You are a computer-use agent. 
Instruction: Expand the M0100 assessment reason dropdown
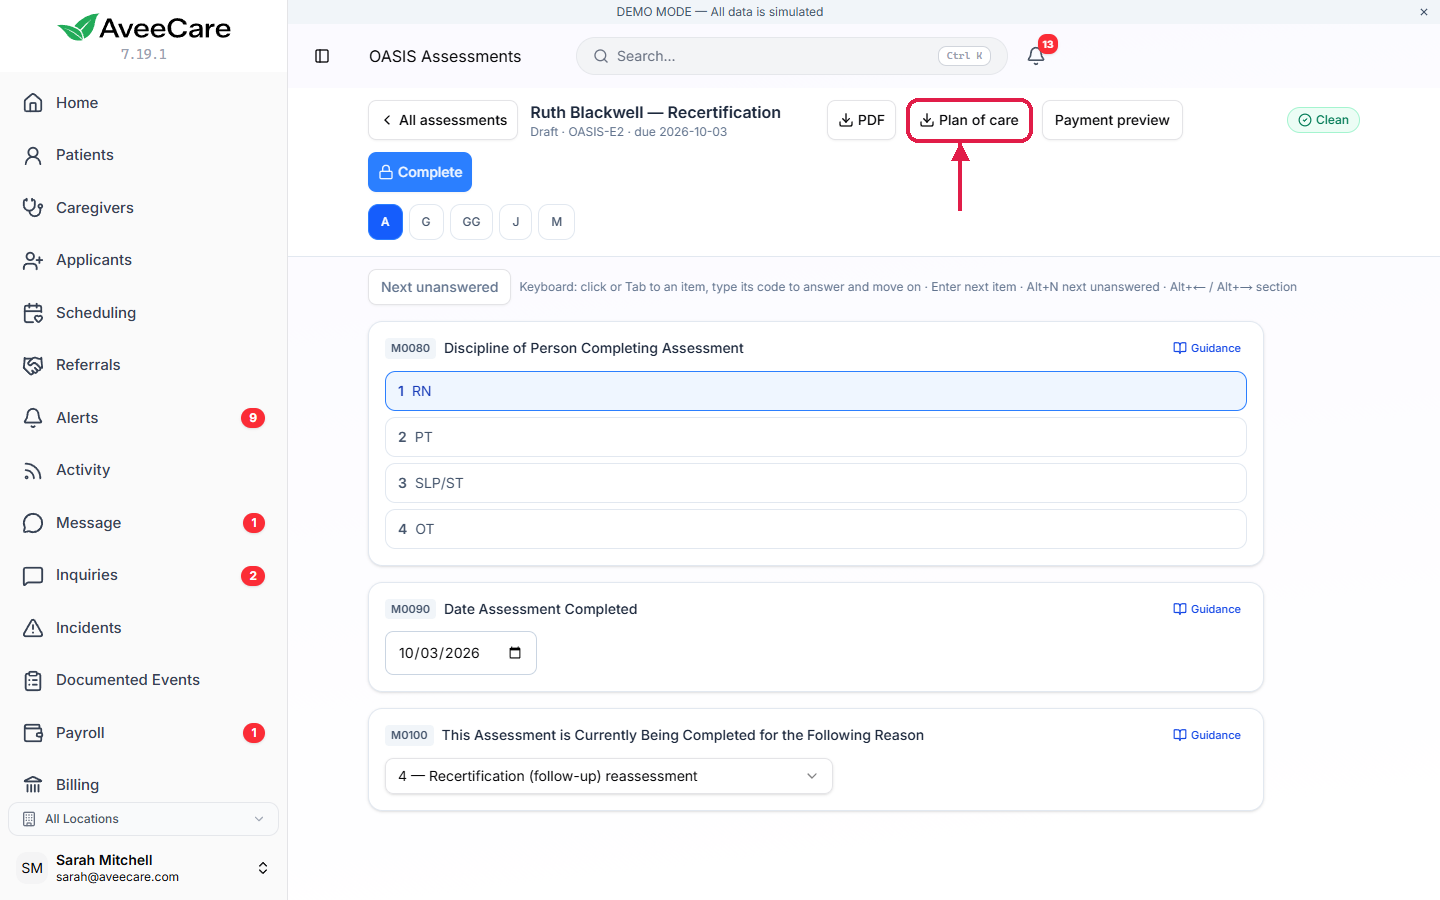[609, 776]
